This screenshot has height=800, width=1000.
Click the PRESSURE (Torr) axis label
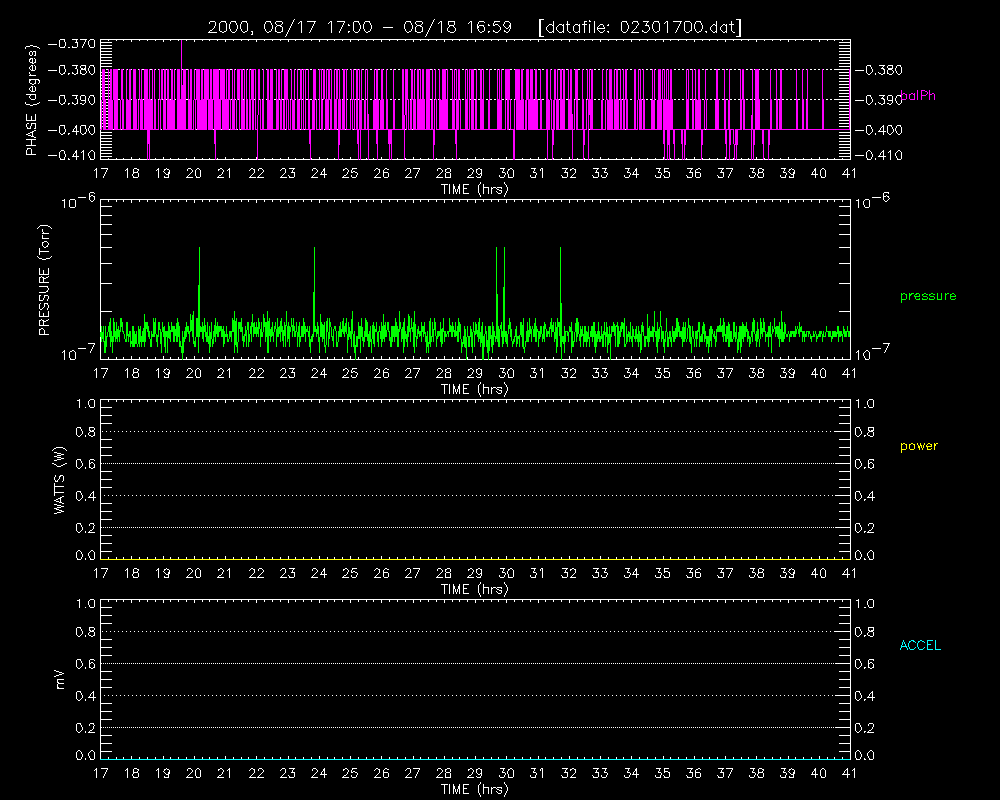click(x=44, y=279)
